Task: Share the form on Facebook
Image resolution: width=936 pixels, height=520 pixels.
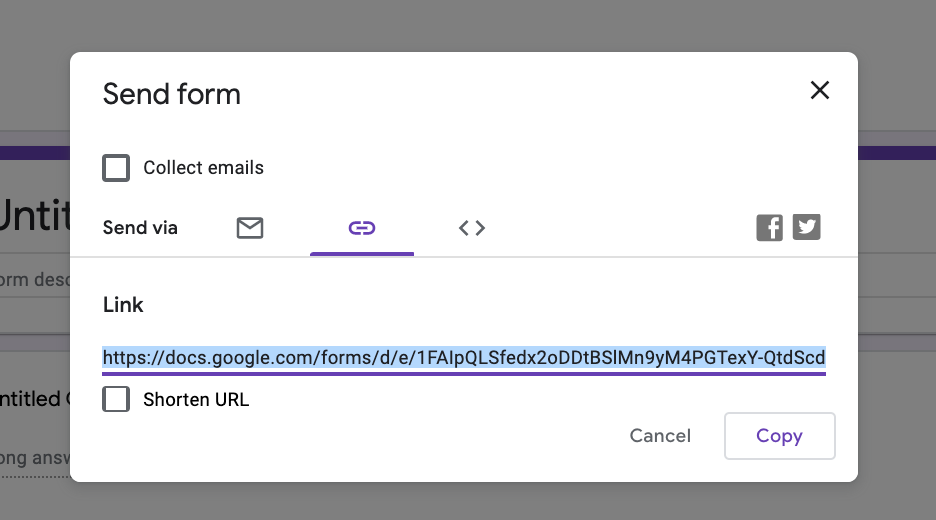Action: (769, 228)
